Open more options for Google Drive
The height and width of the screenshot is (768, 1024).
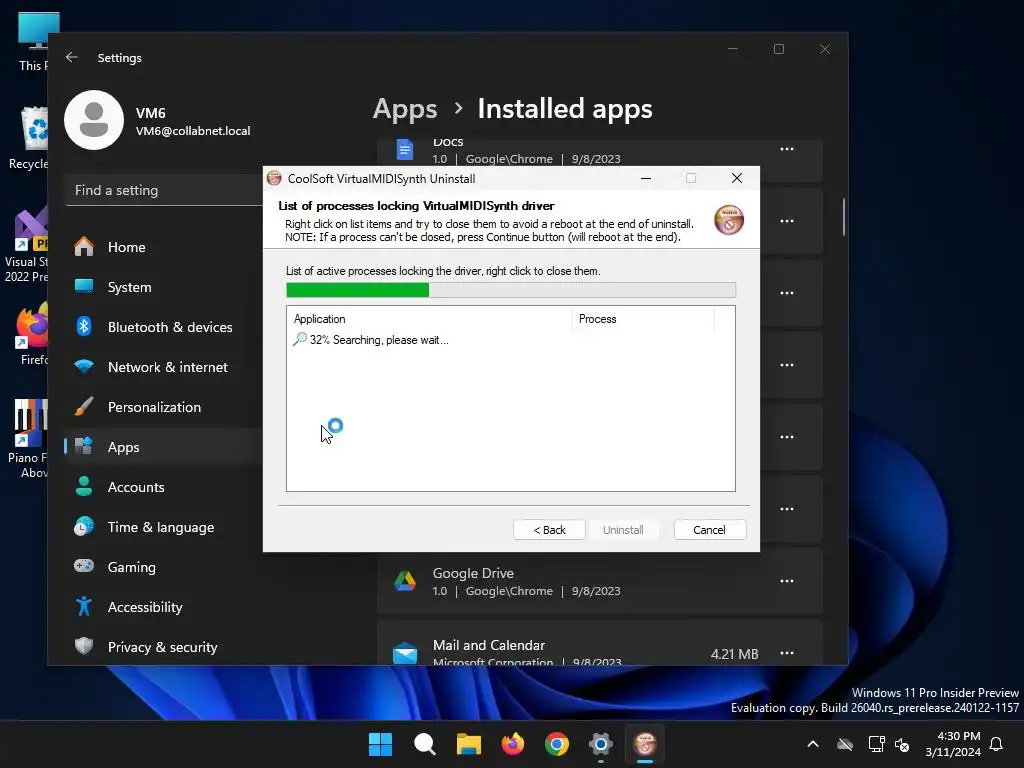click(787, 581)
